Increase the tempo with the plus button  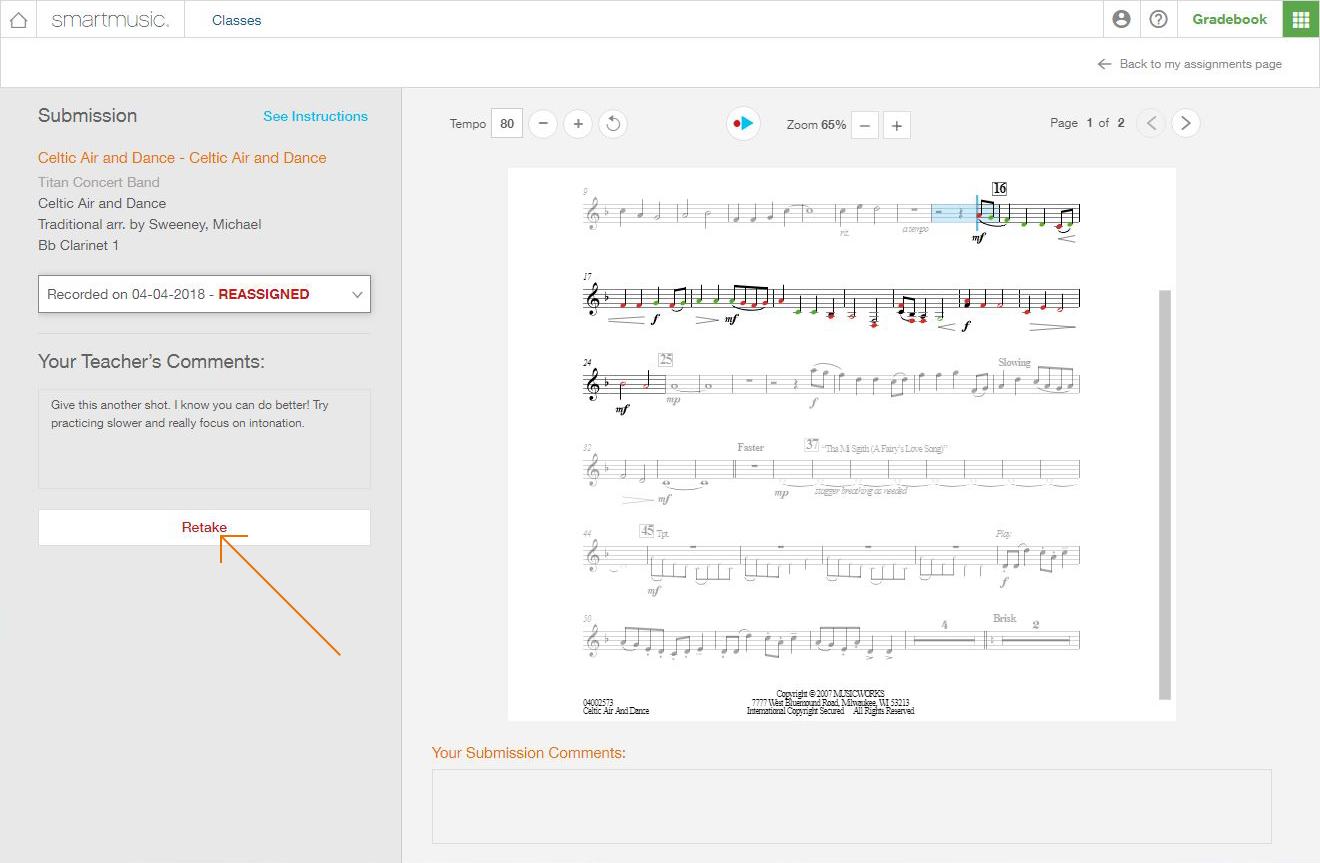pos(577,124)
